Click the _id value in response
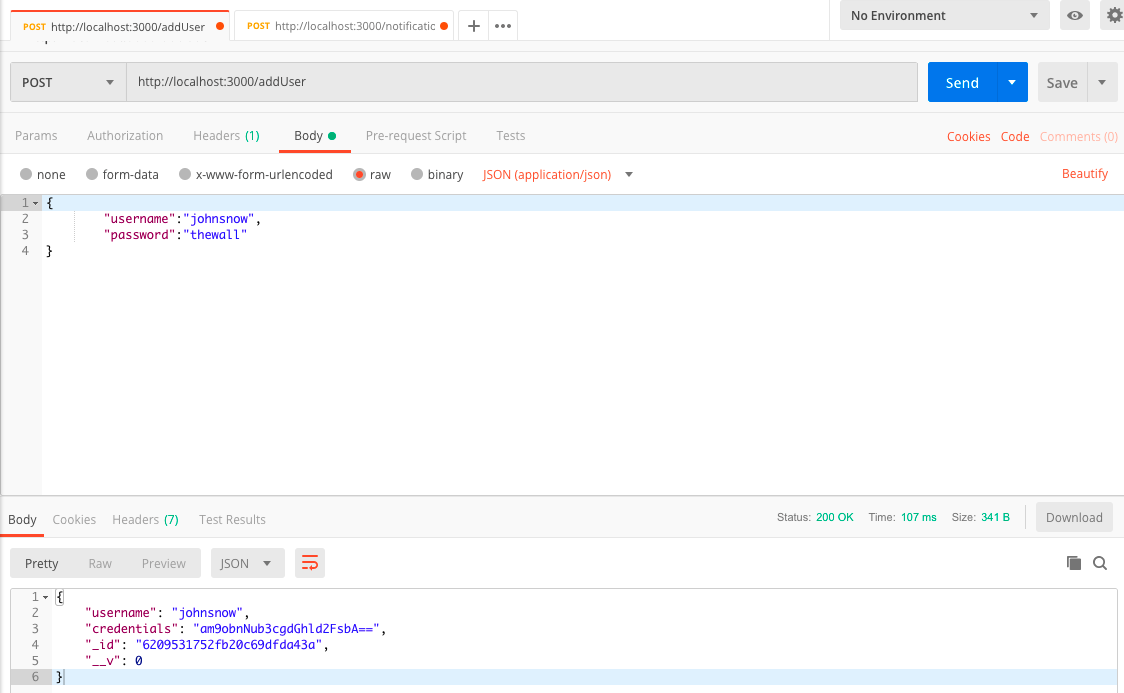 click(229, 644)
